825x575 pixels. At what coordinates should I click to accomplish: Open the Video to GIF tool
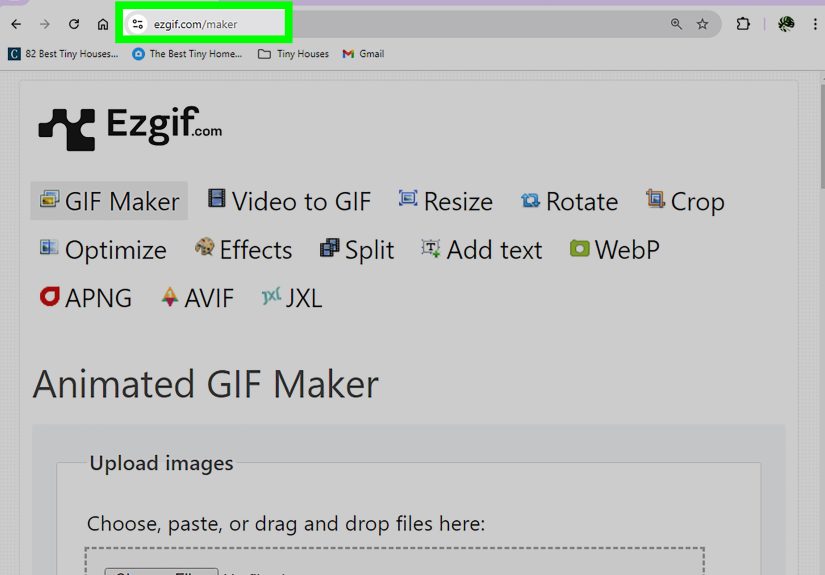tap(289, 201)
